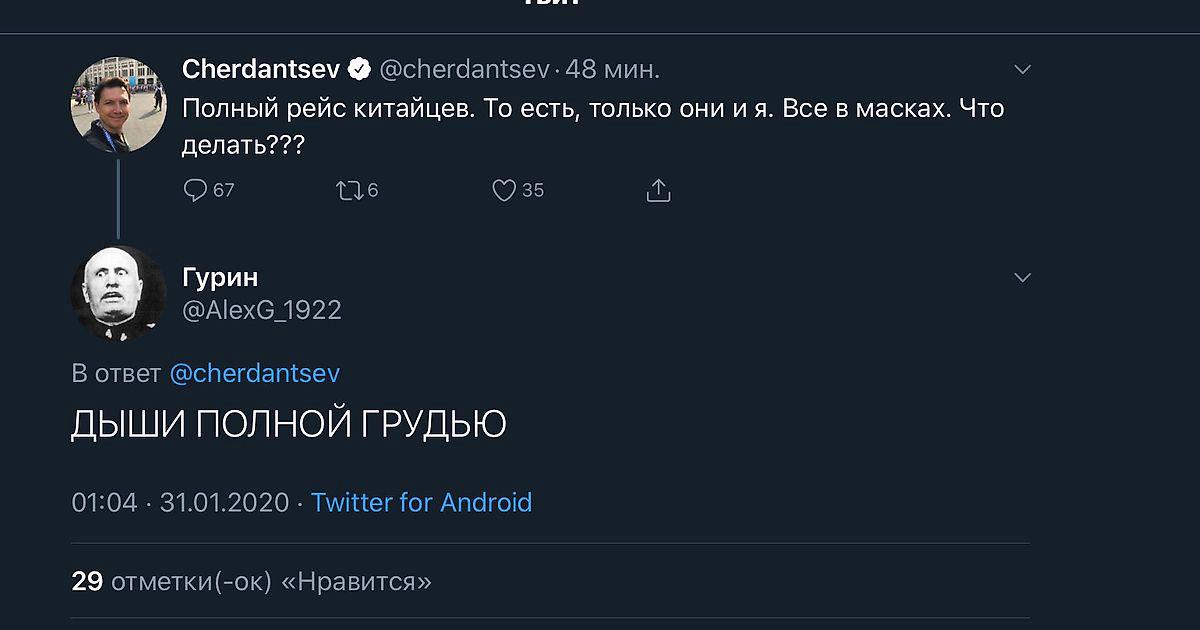Click @cherdantsev in the 'В ответ' line
This screenshot has height=630, width=1200.
254,373
